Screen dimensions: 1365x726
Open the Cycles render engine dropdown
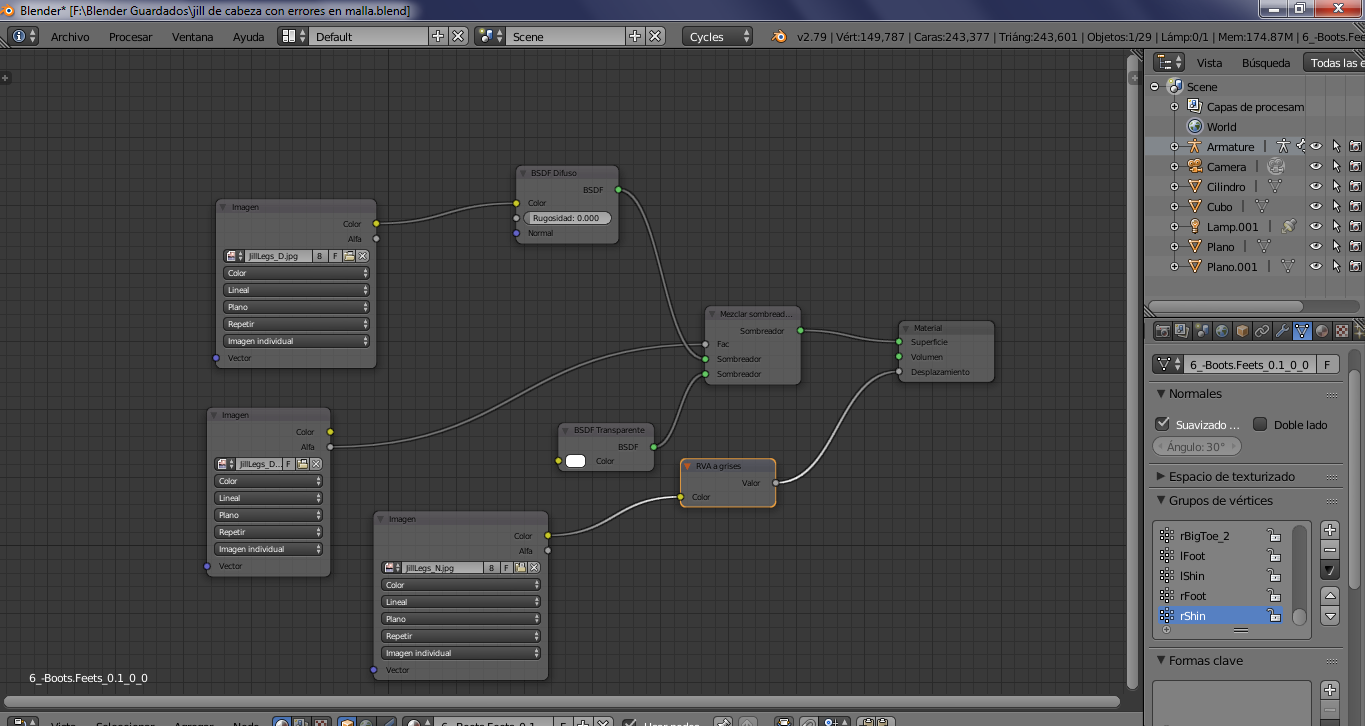click(x=719, y=36)
